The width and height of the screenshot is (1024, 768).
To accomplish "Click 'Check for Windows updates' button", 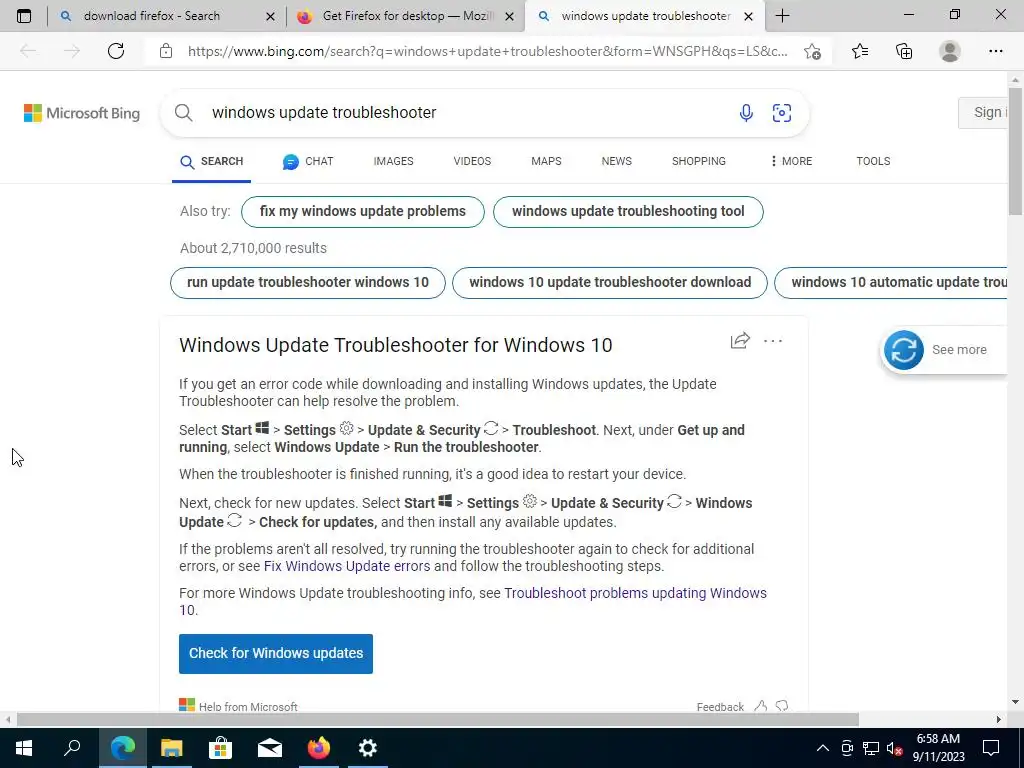I will pyautogui.click(x=276, y=653).
